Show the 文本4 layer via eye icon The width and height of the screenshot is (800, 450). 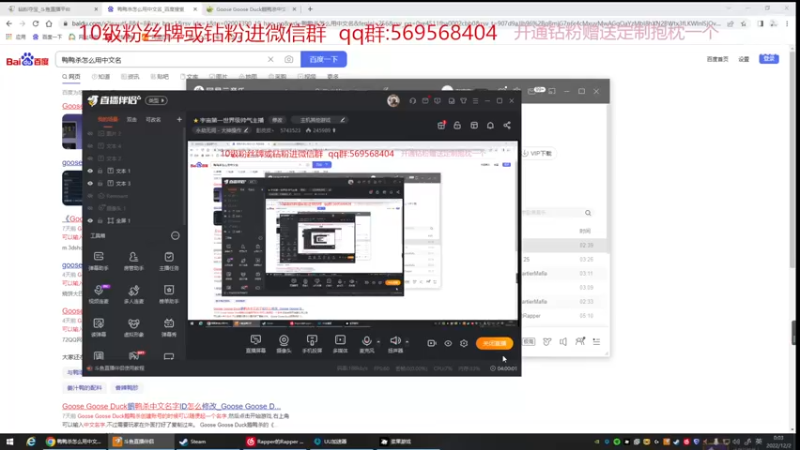pos(90,146)
